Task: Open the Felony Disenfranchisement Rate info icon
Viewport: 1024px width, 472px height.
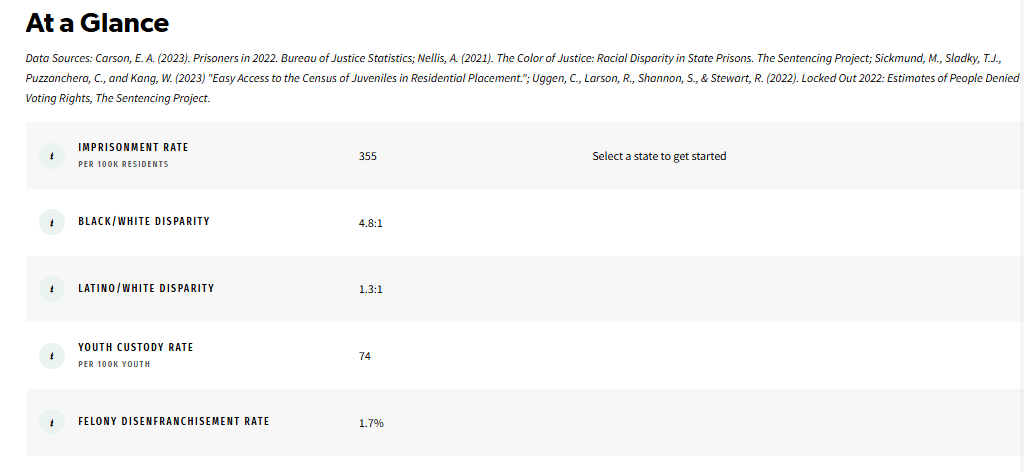Action: pos(51,422)
